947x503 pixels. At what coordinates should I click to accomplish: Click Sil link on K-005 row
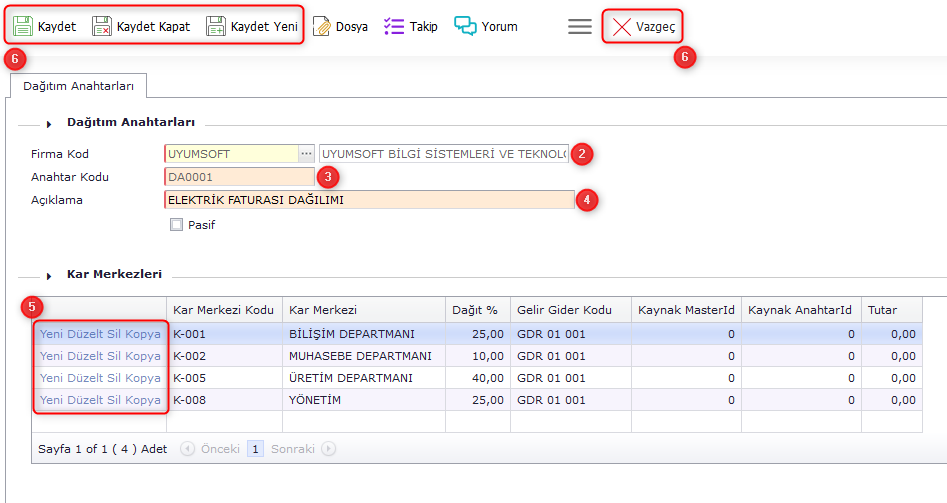[x=115, y=378]
